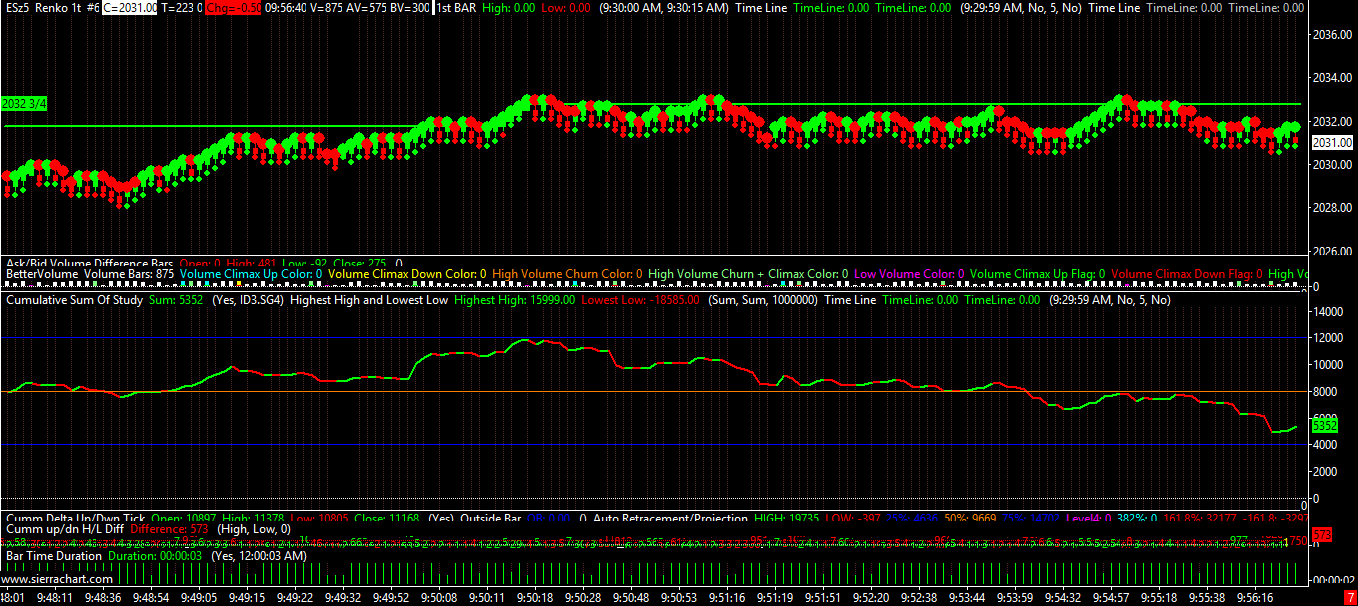Image resolution: width=1358 pixels, height=606 pixels.
Task: Click the Volume Climax Up Flag: 0 label
Action: (x=1037, y=273)
